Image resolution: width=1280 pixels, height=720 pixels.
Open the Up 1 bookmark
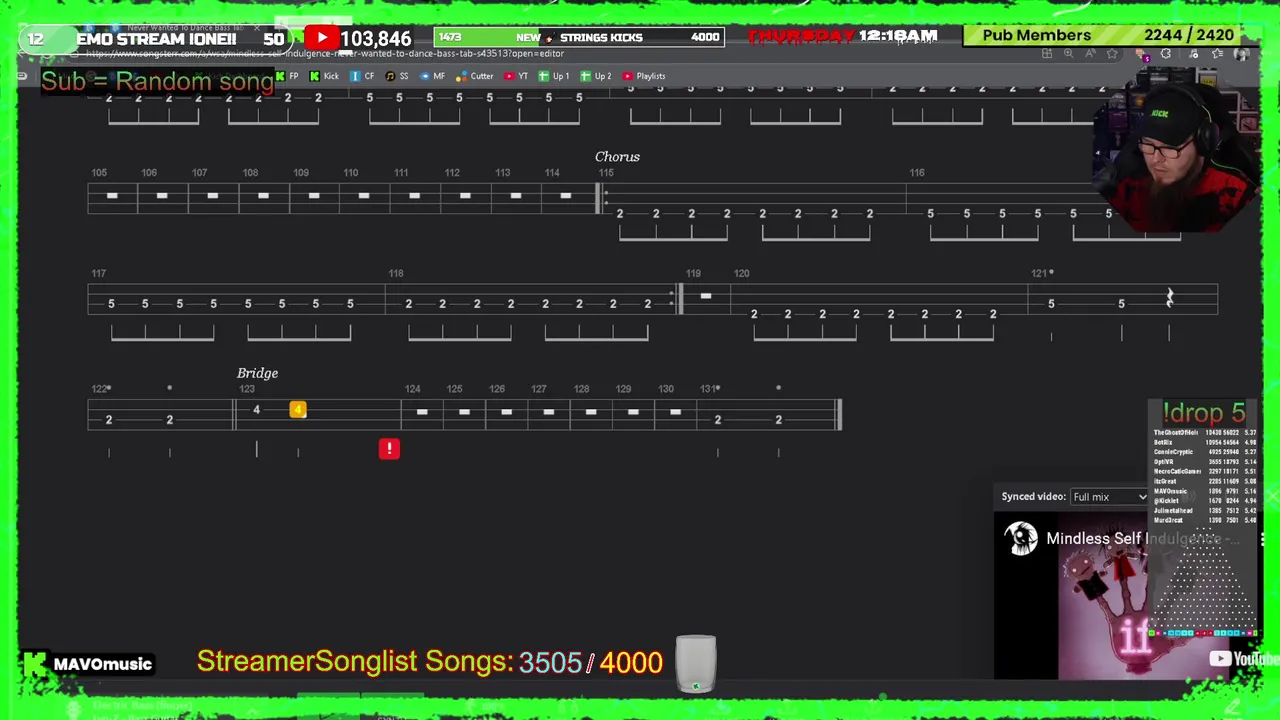[x=554, y=76]
